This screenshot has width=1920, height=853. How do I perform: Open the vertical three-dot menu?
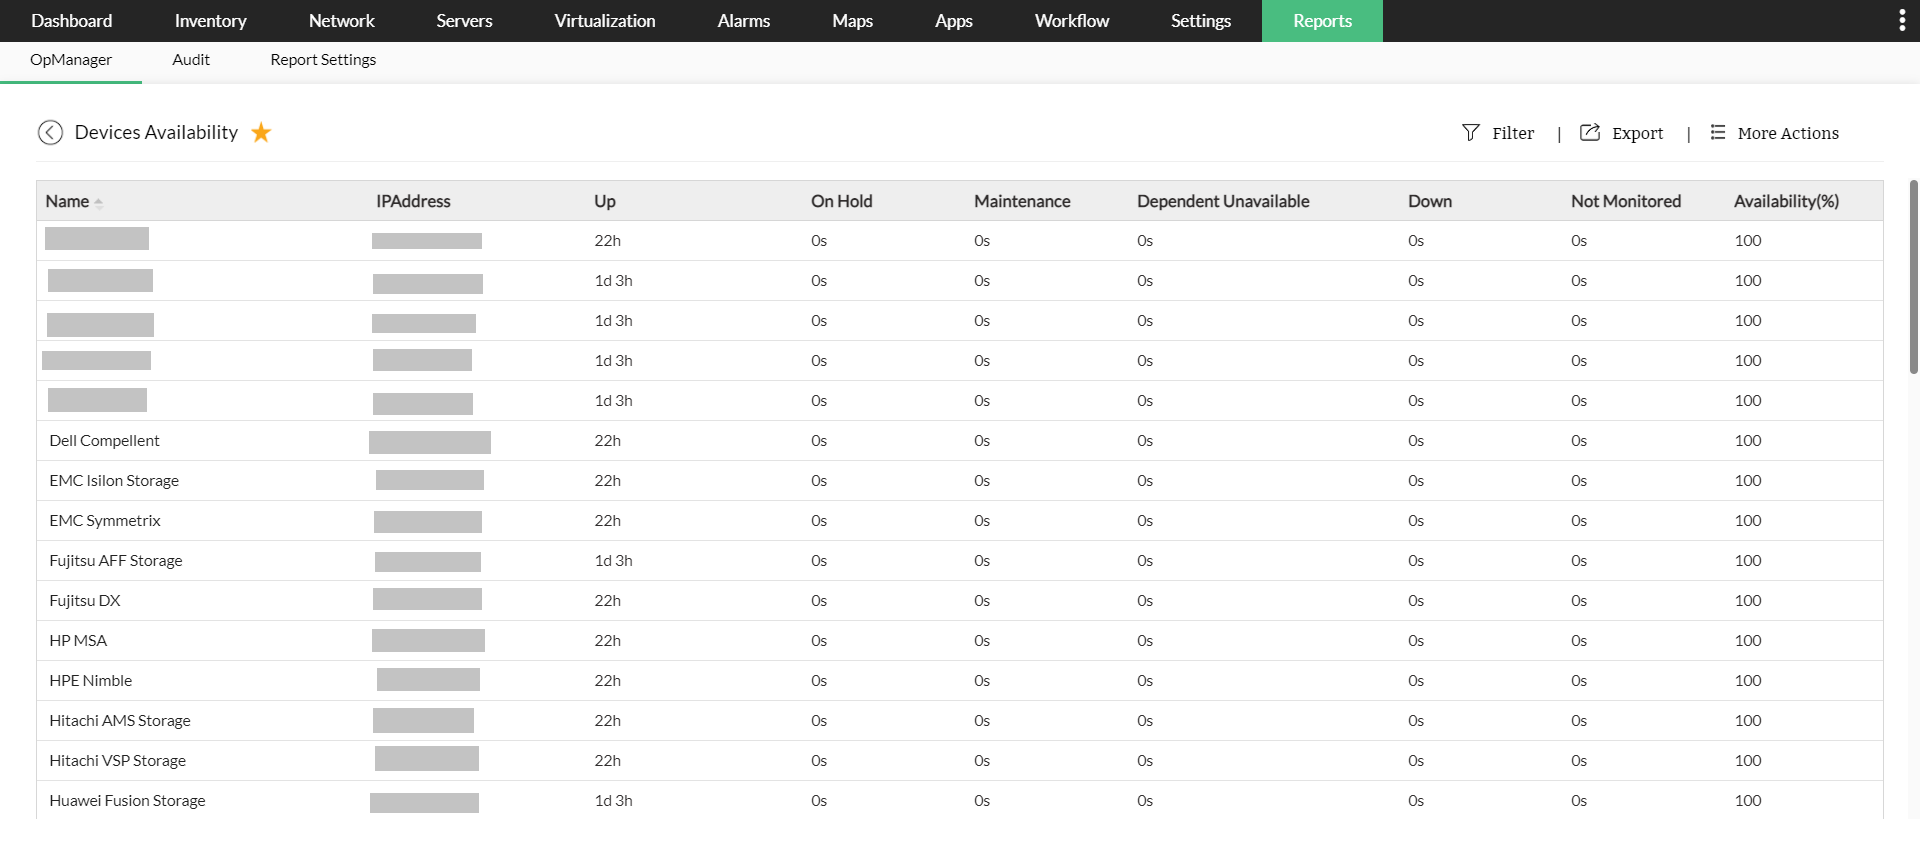pos(1901,21)
